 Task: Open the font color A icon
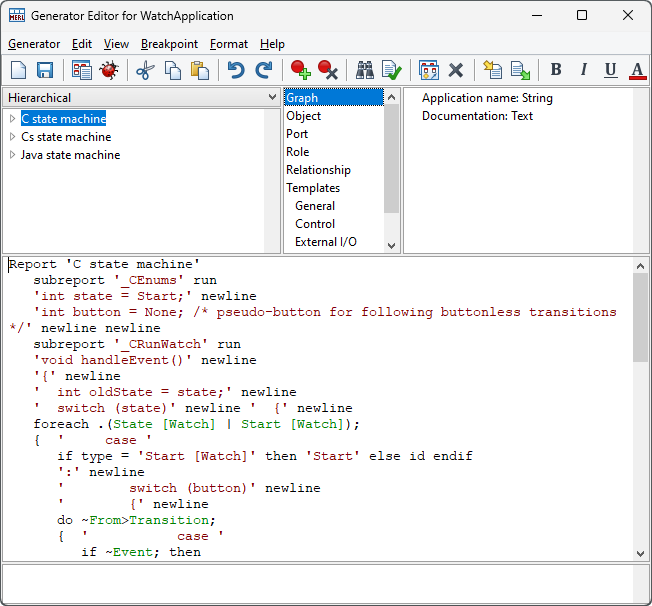pyautogui.click(x=637, y=70)
